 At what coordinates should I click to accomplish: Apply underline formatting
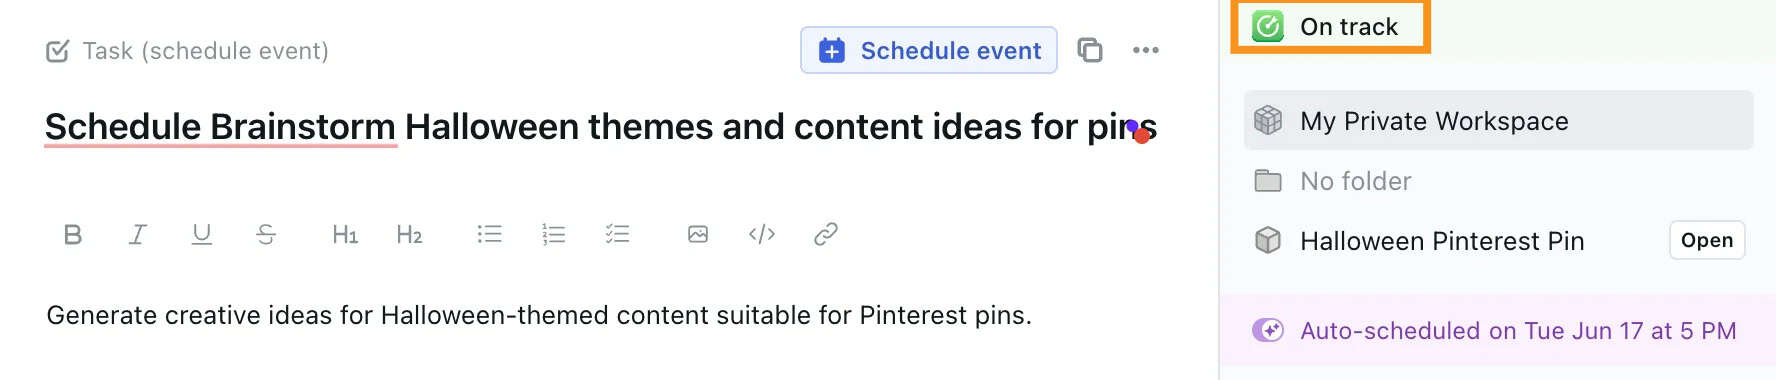pyautogui.click(x=201, y=234)
